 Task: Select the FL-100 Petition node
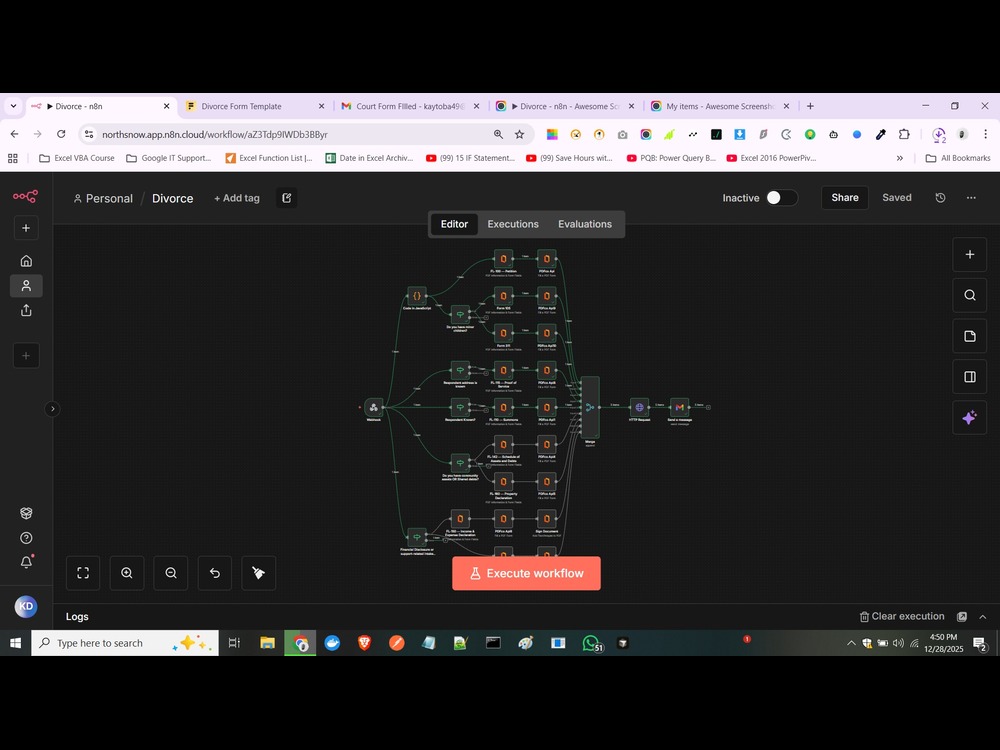(503, 258)
